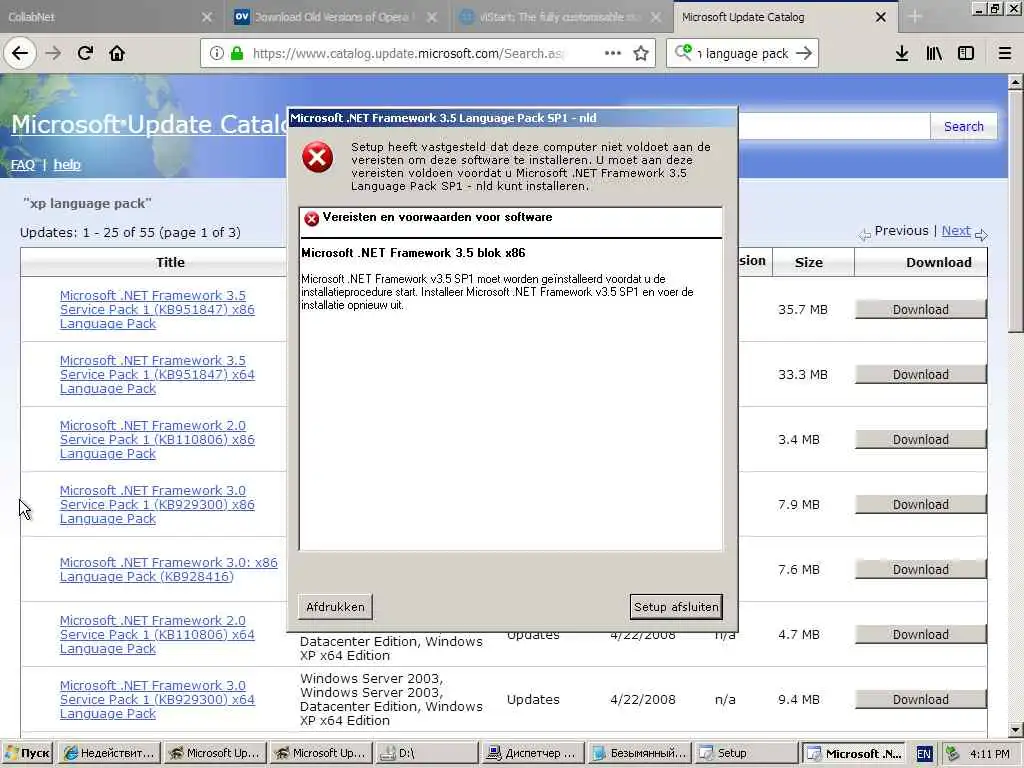Open the search engine magnifier icon
Viewport: 1024px width, 768px height.
coord(683,52)
